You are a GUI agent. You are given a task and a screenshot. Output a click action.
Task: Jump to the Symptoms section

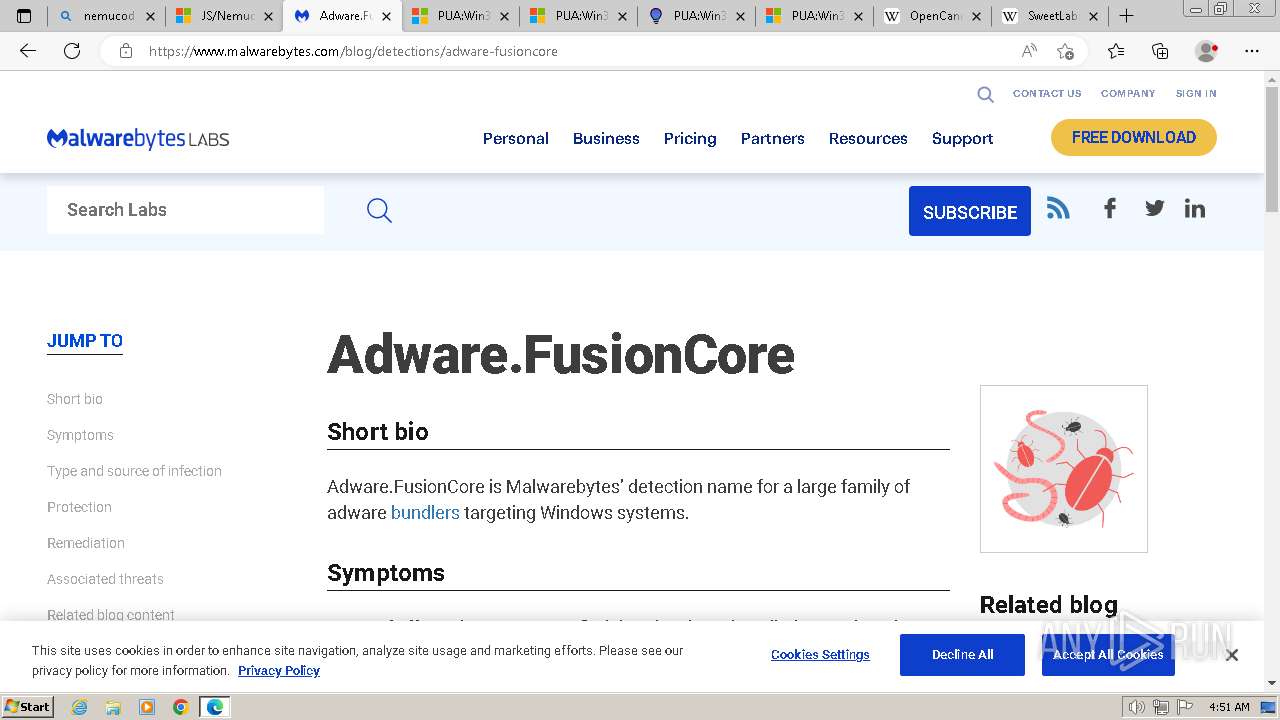(x=80, y=435)
